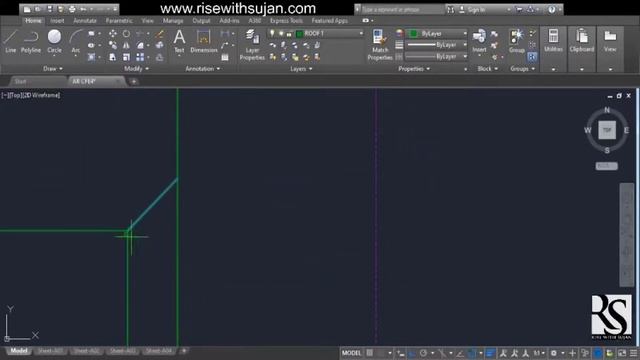Click the Plot printer icon in quick access
Viewport: 640px width, 360px height.
[x=72, y=9]
